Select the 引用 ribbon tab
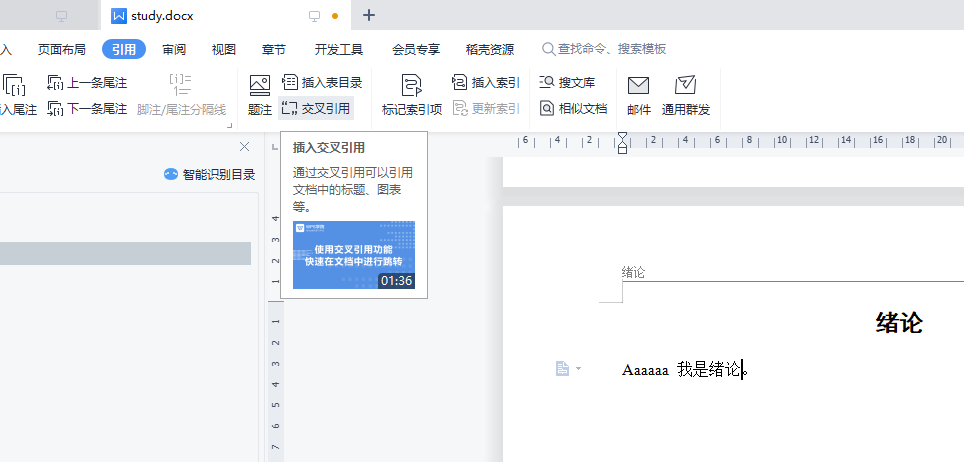The width and height of the screenshot is (964, 462). click(x=124, y=49)
